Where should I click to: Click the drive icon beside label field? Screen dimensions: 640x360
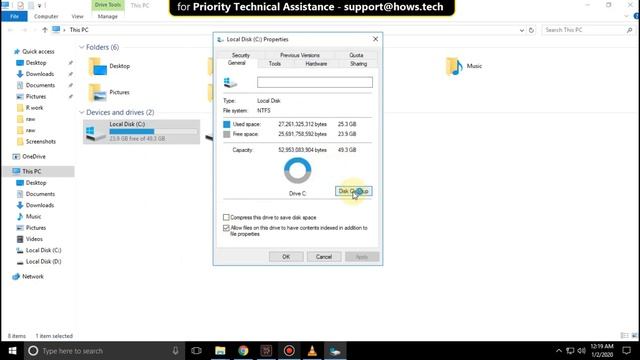[x=230, y=82]
